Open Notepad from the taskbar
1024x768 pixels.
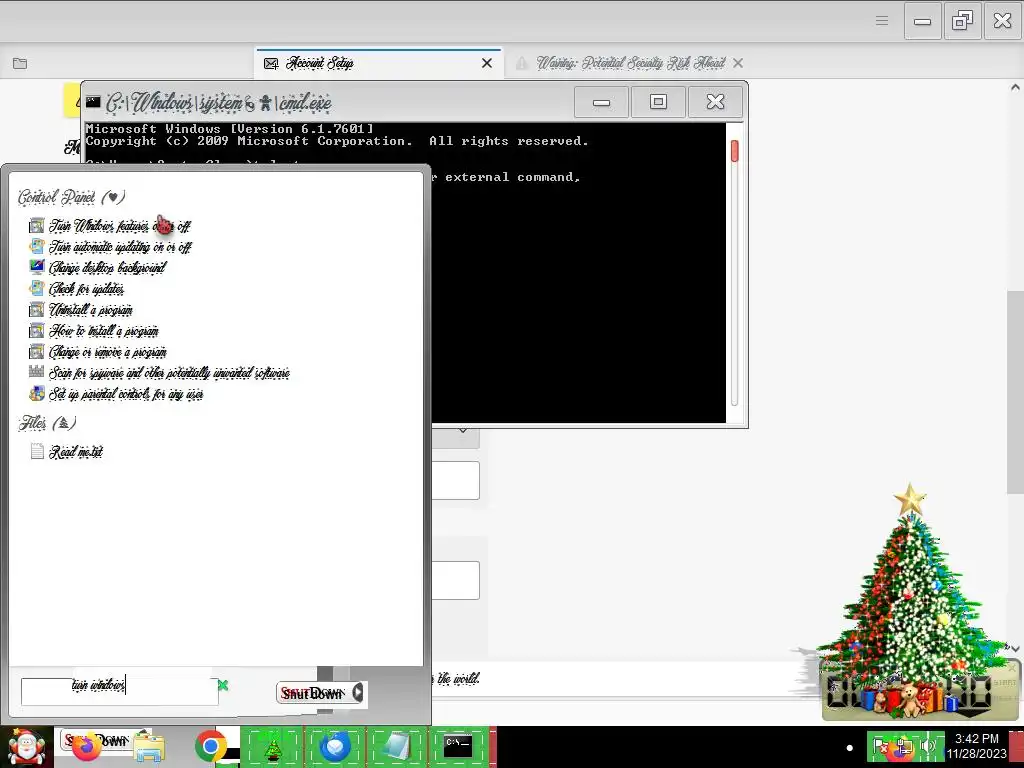click(x=396, y=747)
